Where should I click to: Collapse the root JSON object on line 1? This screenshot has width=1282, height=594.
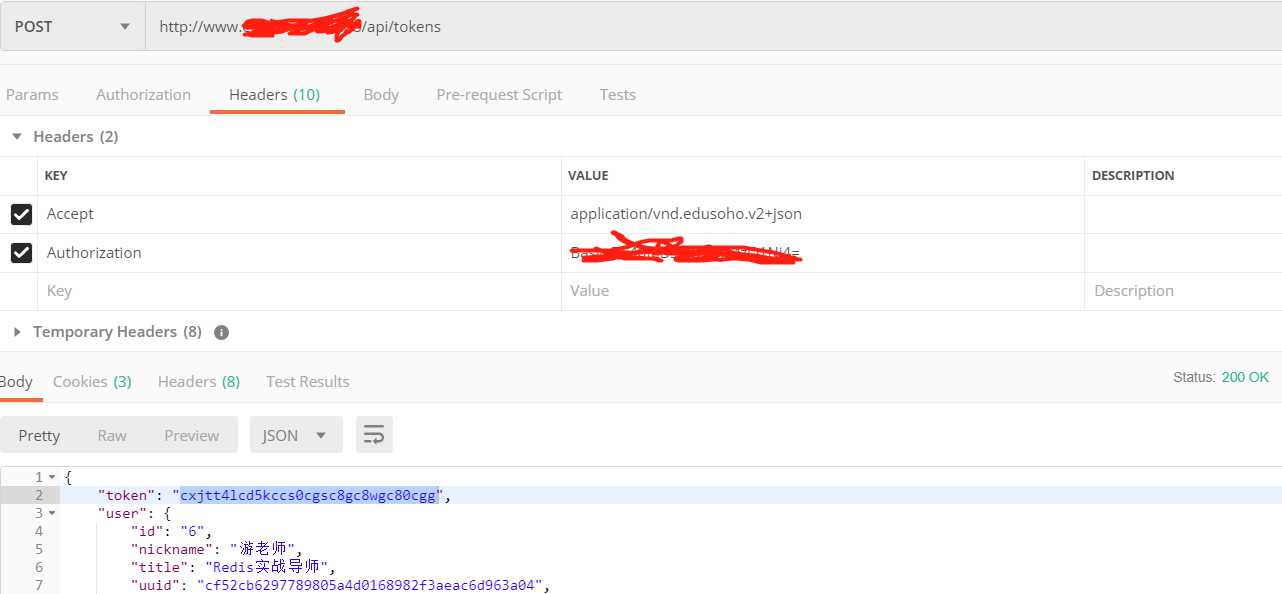[53, 478]
